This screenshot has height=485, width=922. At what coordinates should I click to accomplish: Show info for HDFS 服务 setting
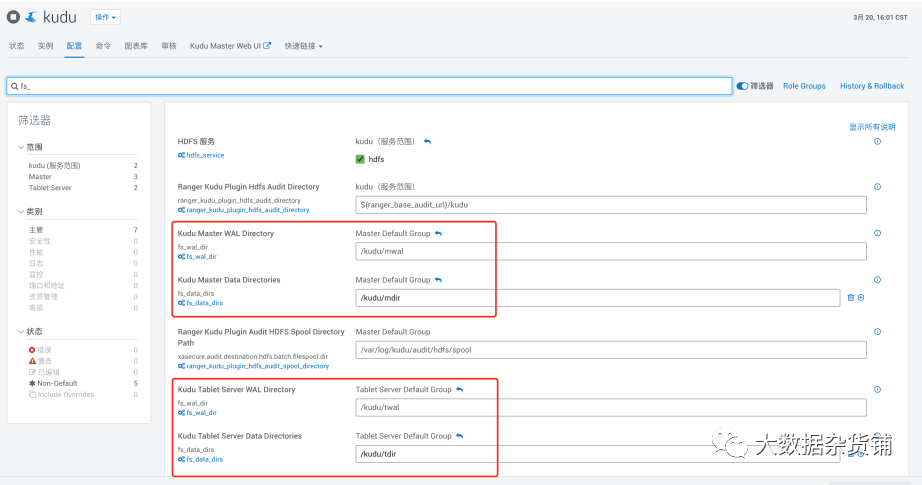point(877,142)
